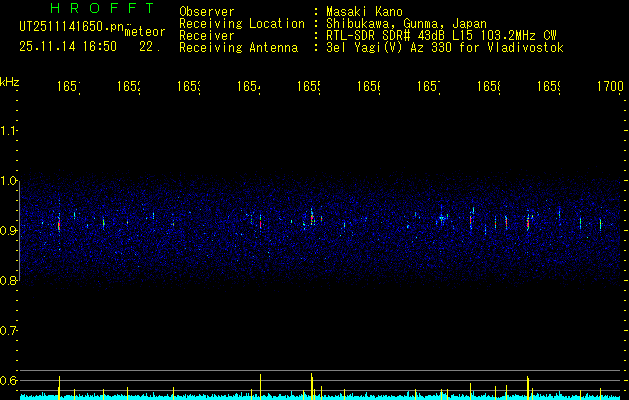This screenshot has height=400, width=629.
Task: Click the green HROFFT title text
Action: (x=102, y=8)
